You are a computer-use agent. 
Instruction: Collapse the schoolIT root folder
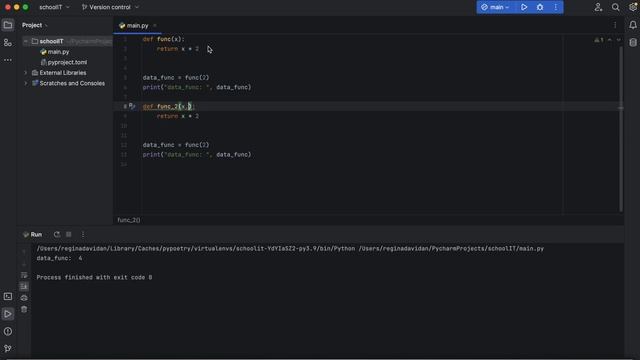[26, 41]
